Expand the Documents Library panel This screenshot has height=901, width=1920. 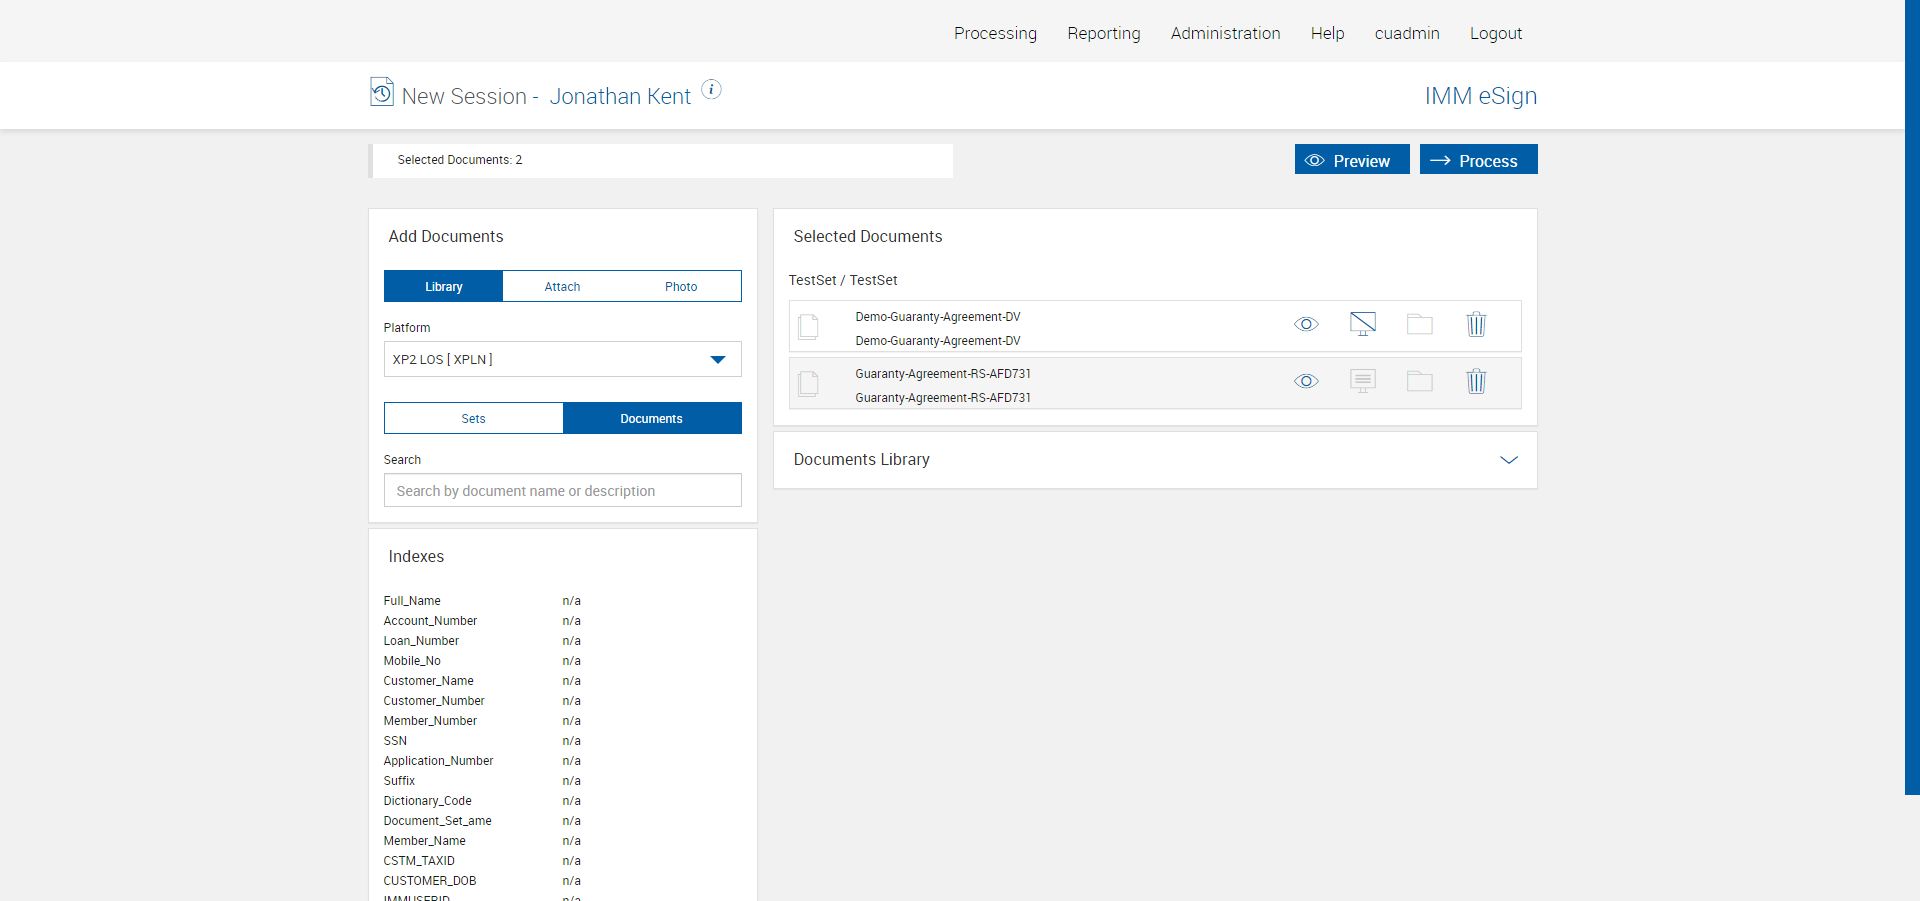click(x=1508, y=460)
